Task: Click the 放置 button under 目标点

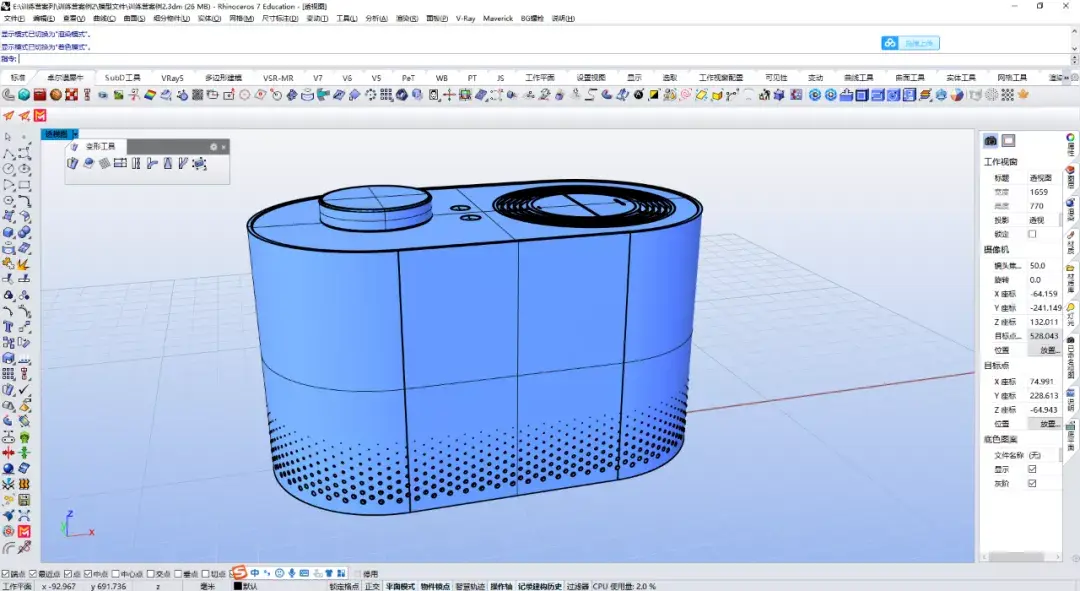Action: pos(1048,424)
